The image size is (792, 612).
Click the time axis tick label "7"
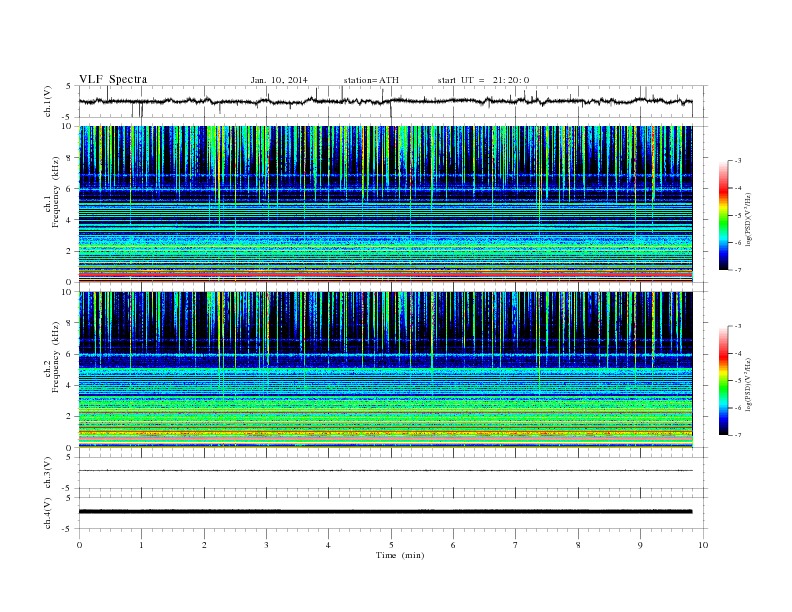point(516,545)
